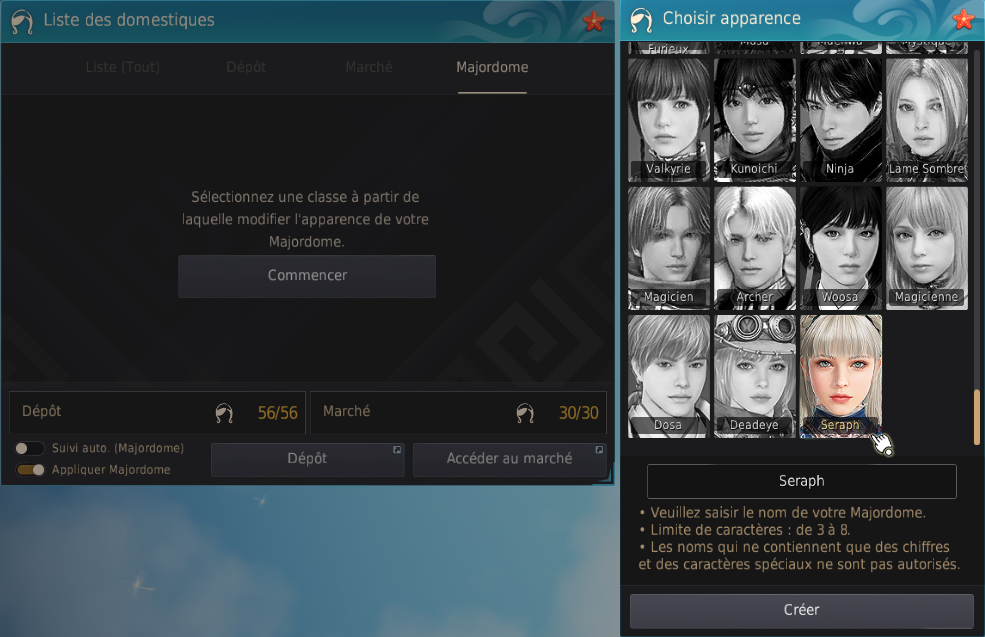Pick the Ninja appearance portrait
Viewport: 985px width, 637px height.
[x=841, y=120]
